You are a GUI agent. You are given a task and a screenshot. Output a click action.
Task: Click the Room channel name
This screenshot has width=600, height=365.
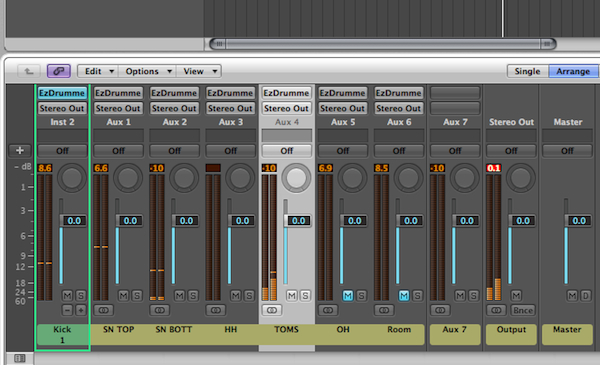pos(399,329)
